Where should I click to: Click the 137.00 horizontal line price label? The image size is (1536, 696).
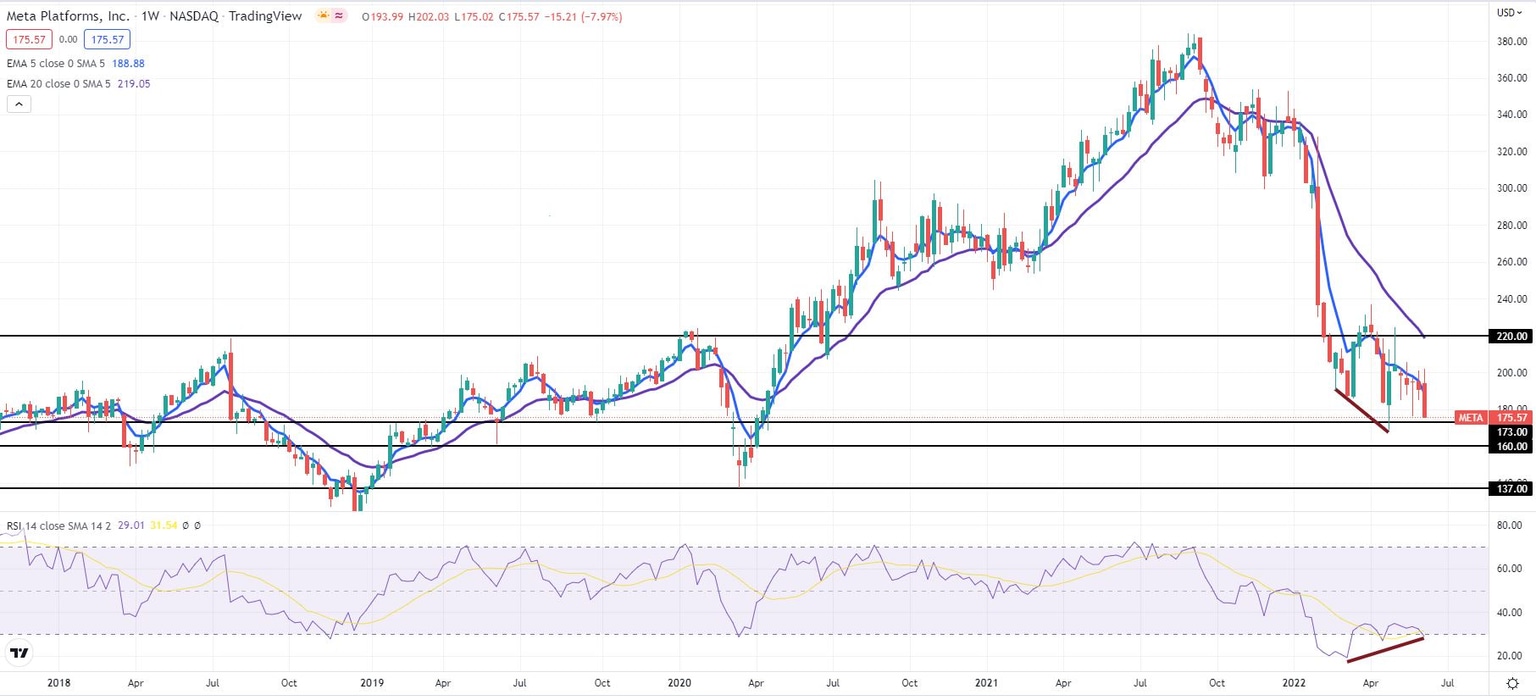pyautogui.click(x=1510, y=488)
